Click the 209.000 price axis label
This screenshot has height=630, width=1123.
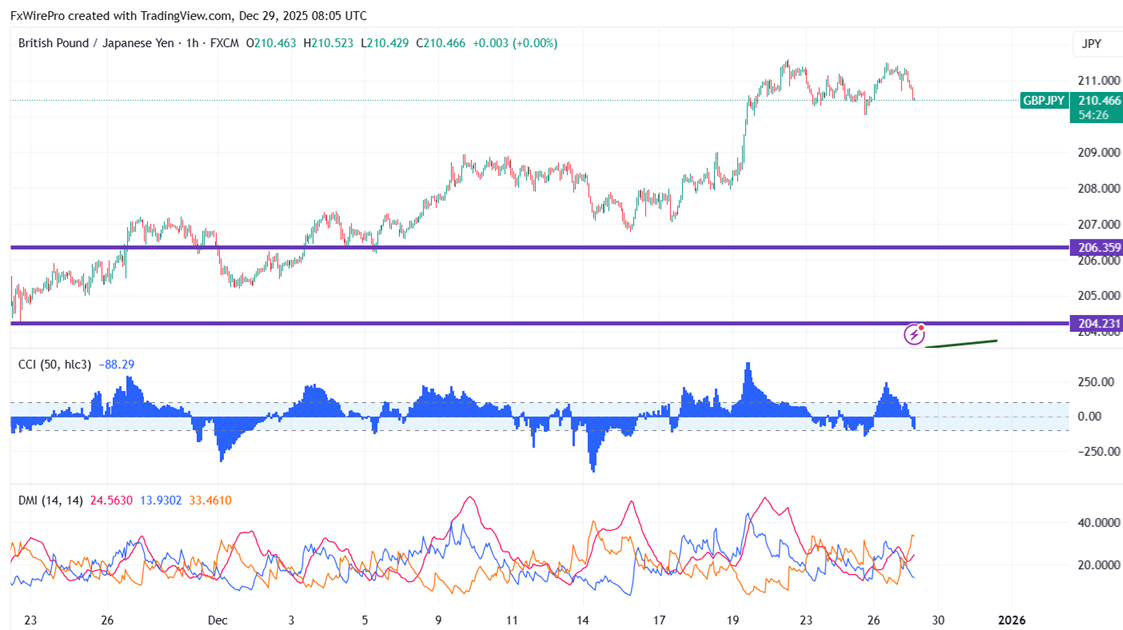point(1099,152)
